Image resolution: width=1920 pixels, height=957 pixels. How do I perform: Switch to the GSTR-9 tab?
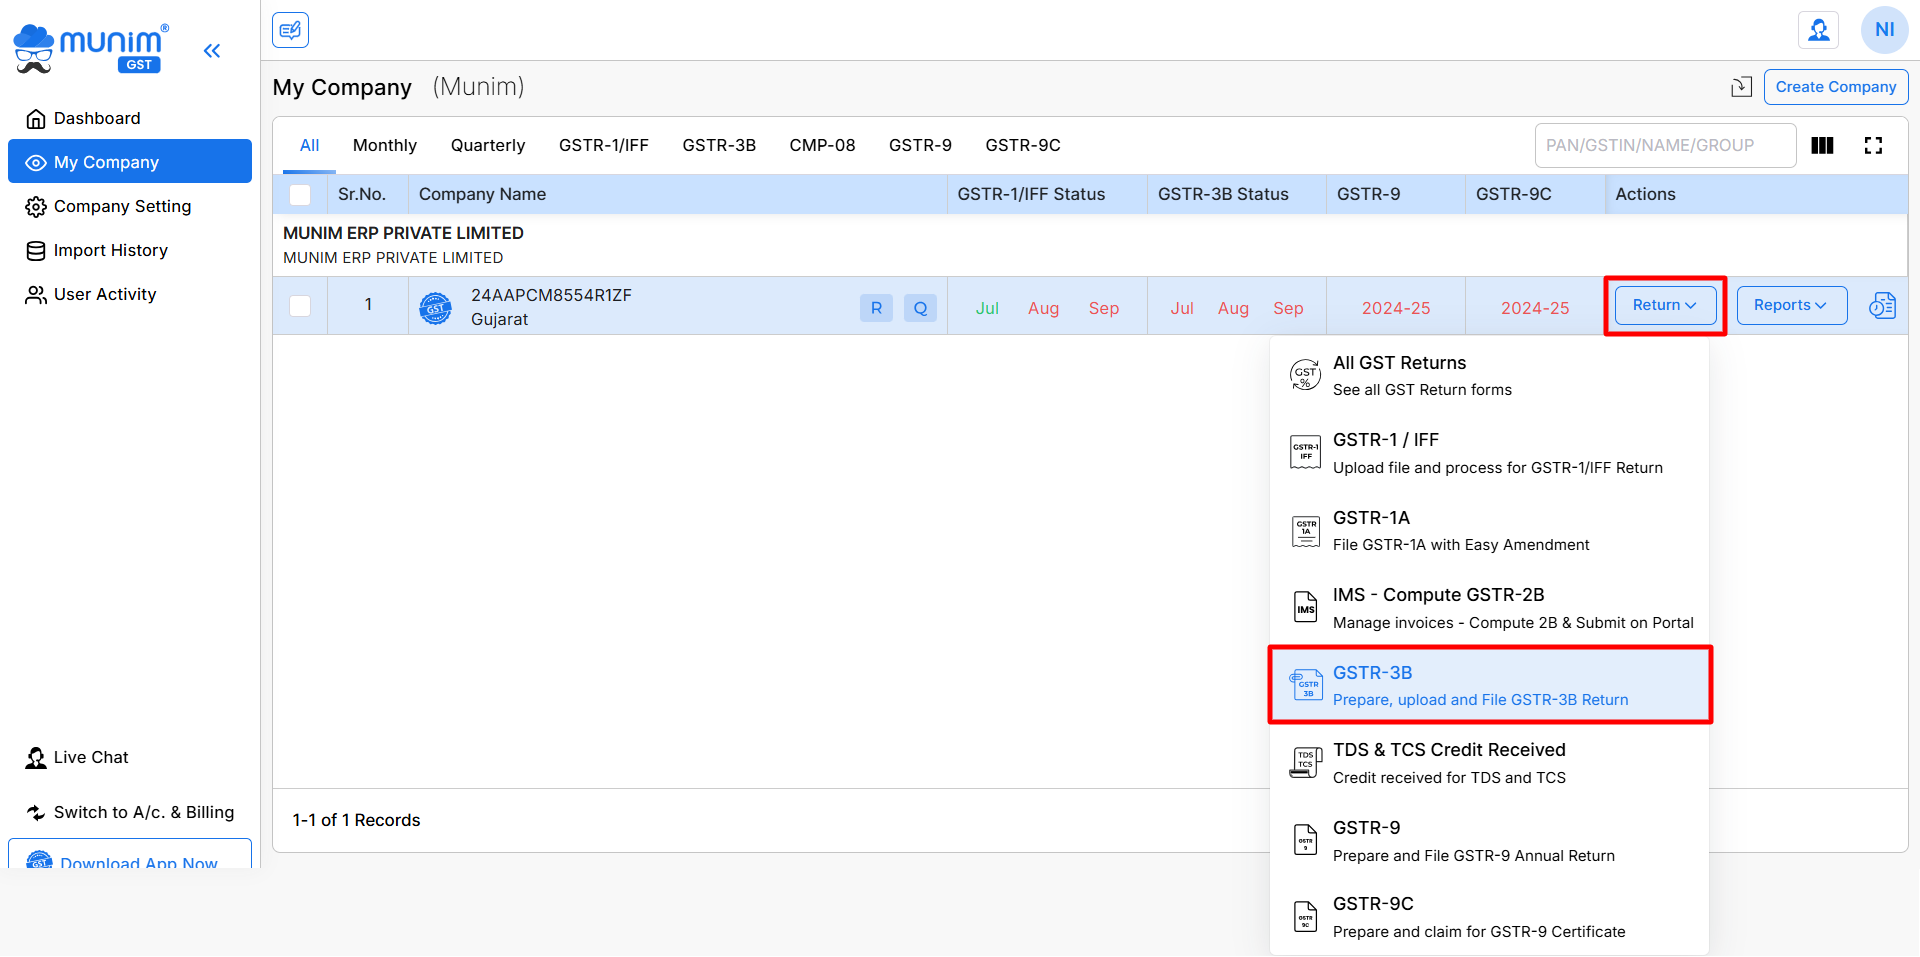[x=920, y=145]
